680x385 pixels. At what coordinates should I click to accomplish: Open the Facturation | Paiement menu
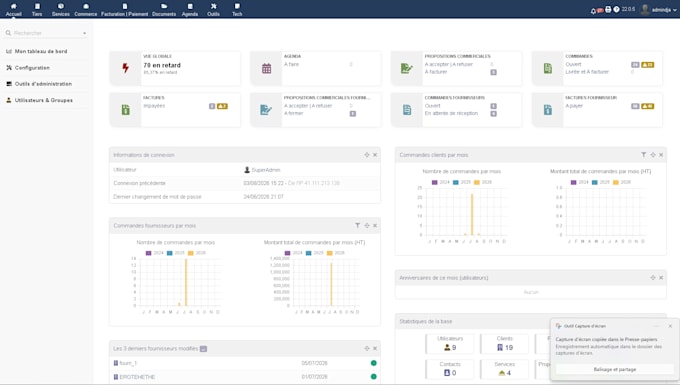[x=124, y=10]
